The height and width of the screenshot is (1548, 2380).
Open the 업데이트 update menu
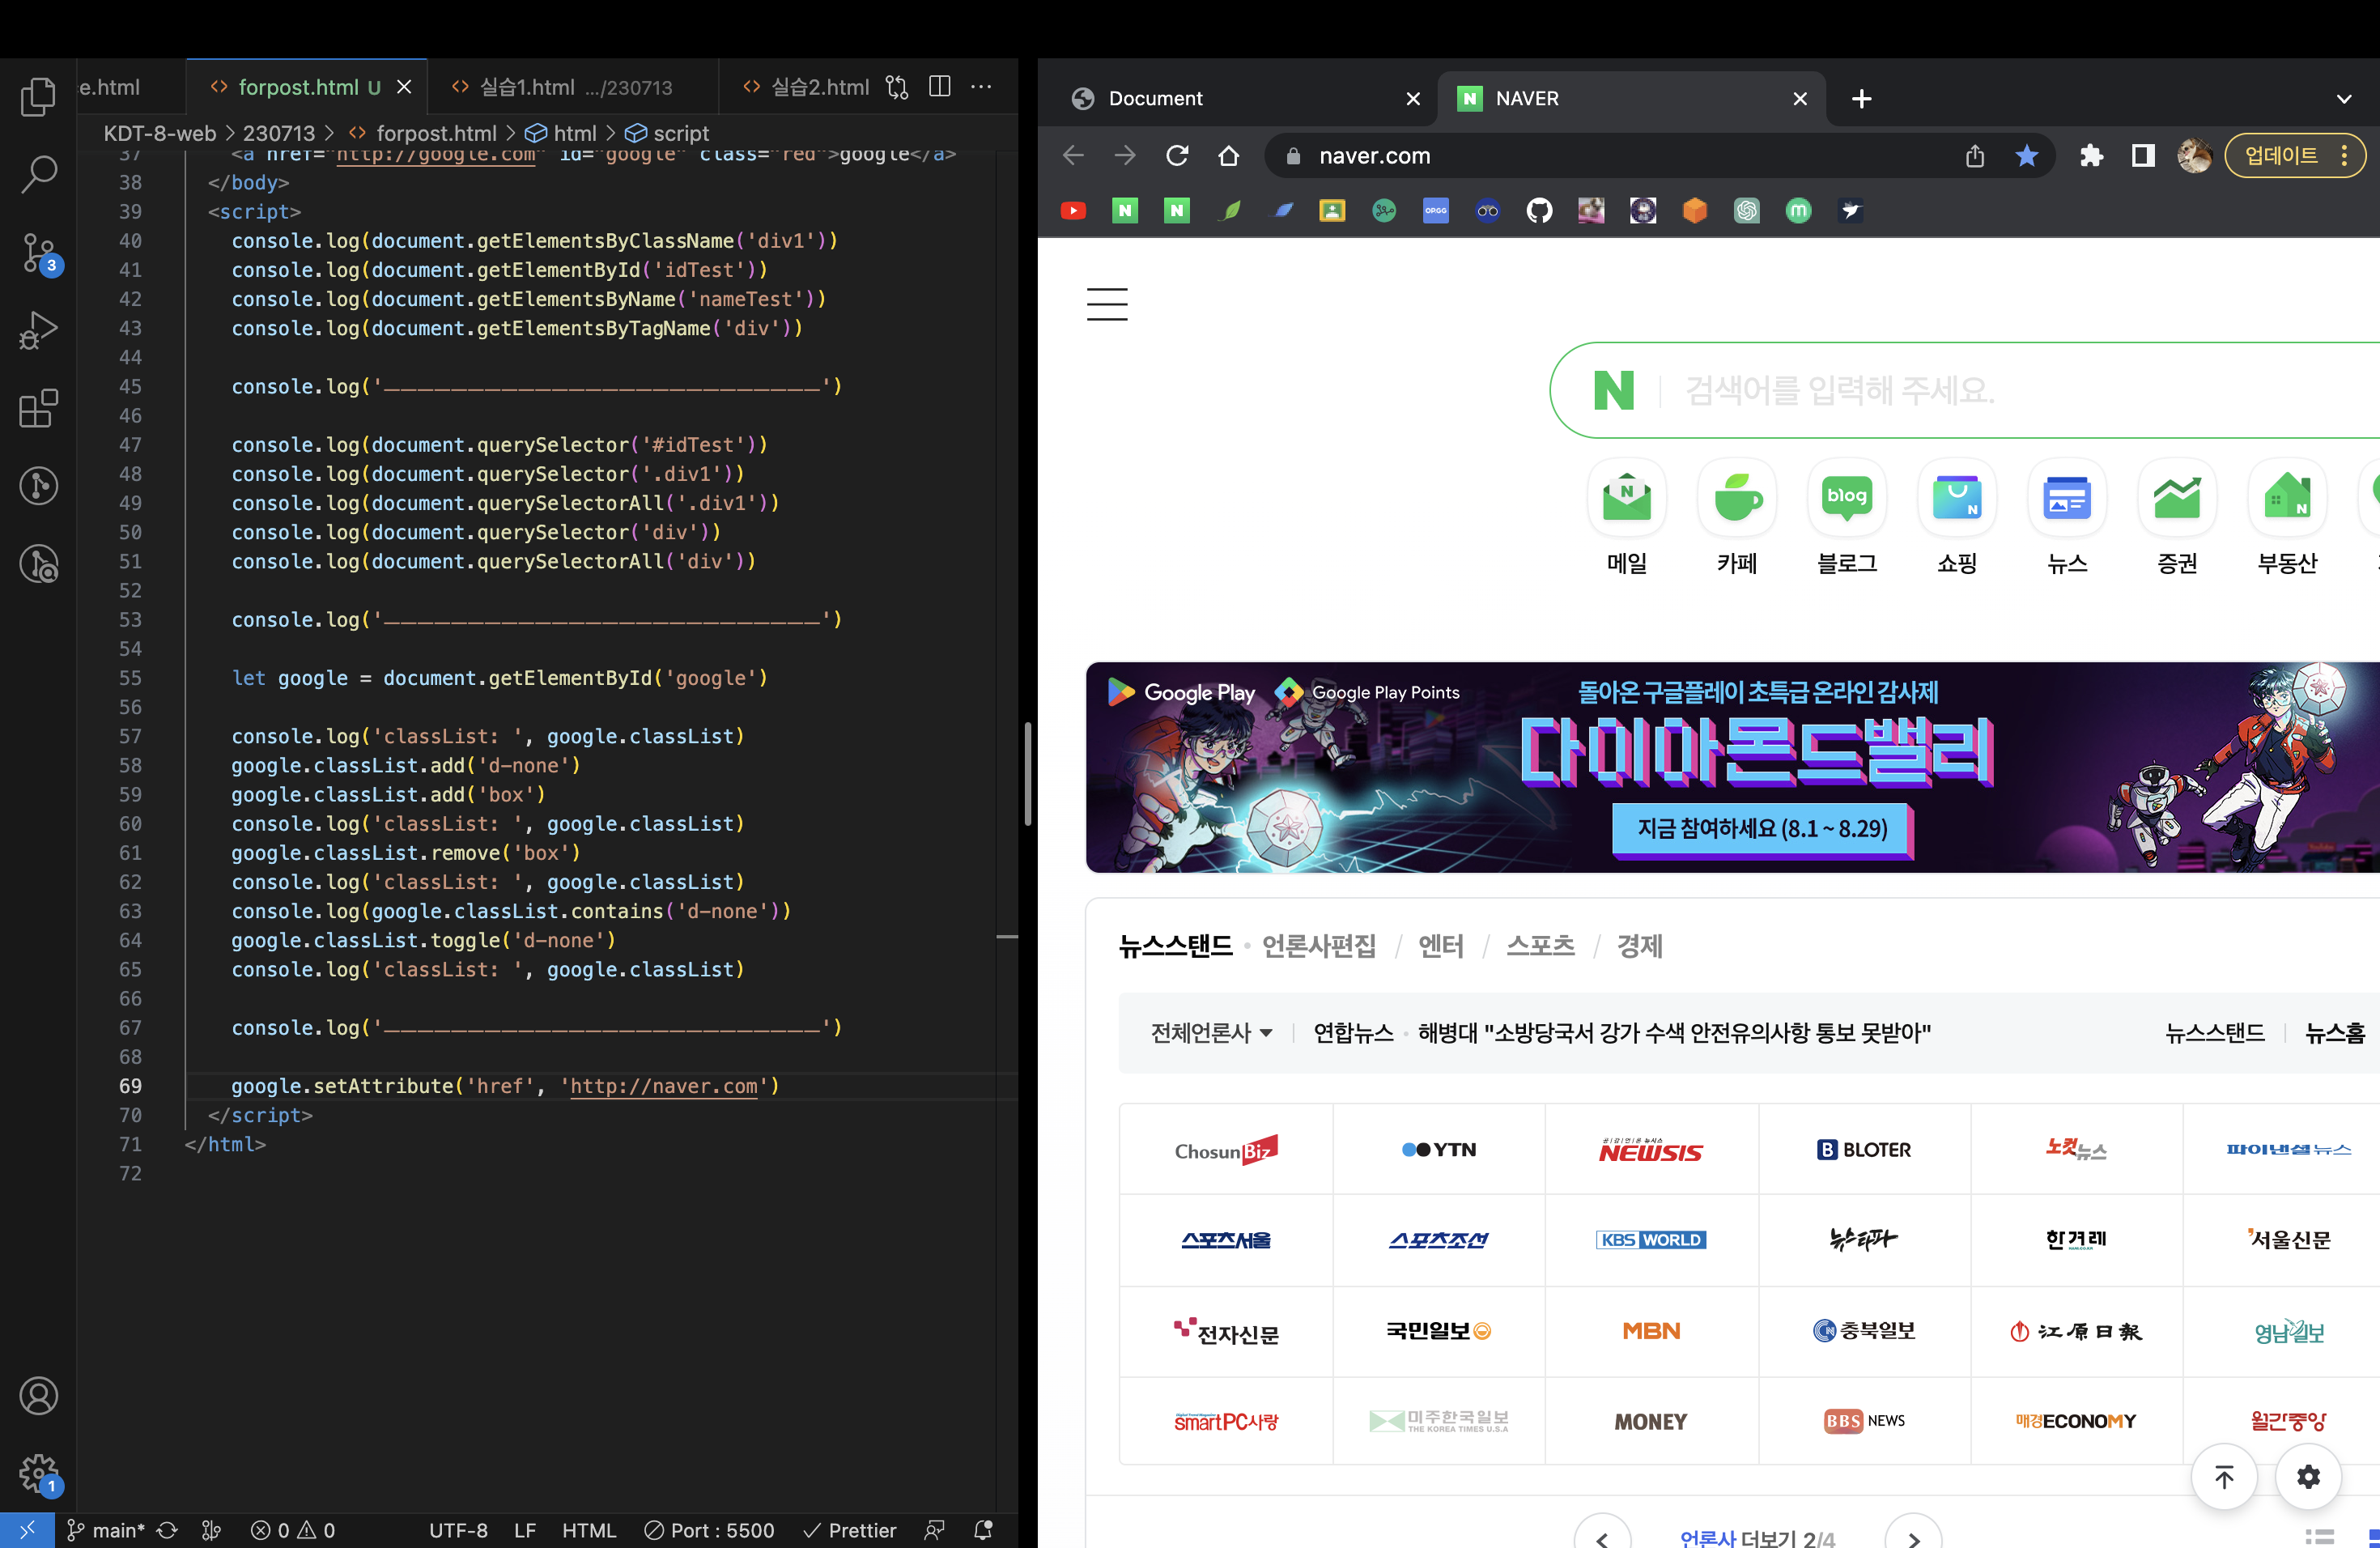(x=2294, y=155)
